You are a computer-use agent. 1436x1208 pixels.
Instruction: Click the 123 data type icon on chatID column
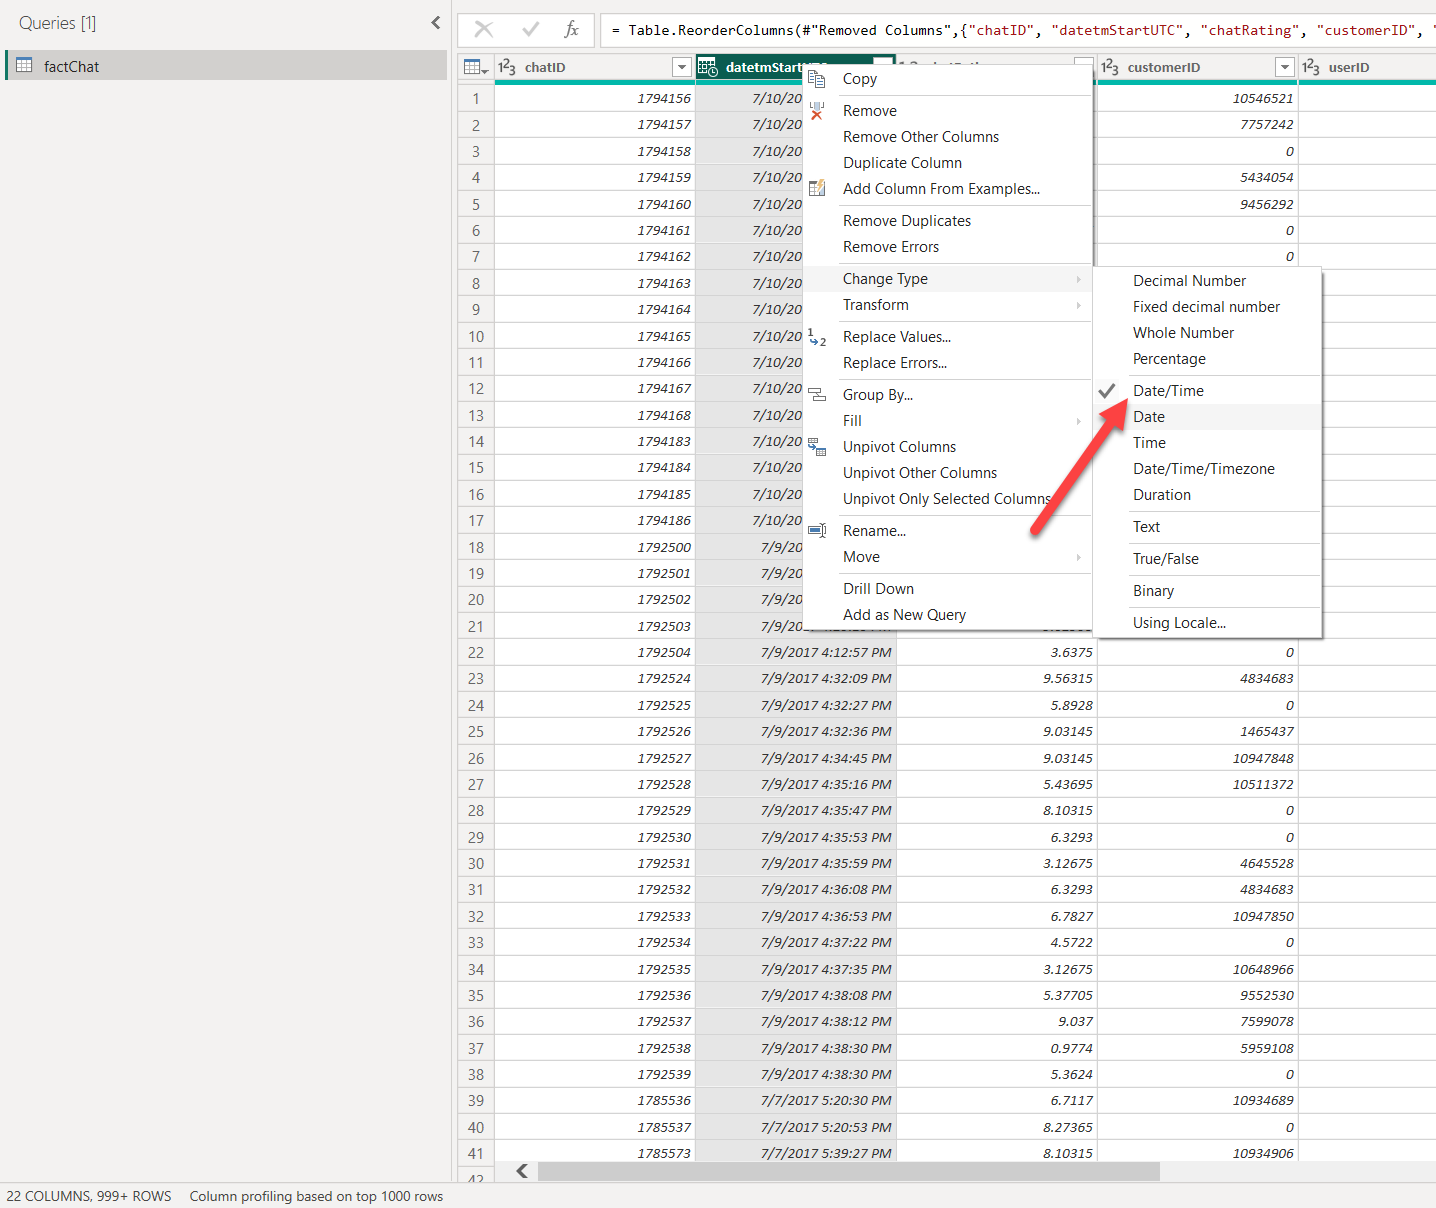coord(508,67)
